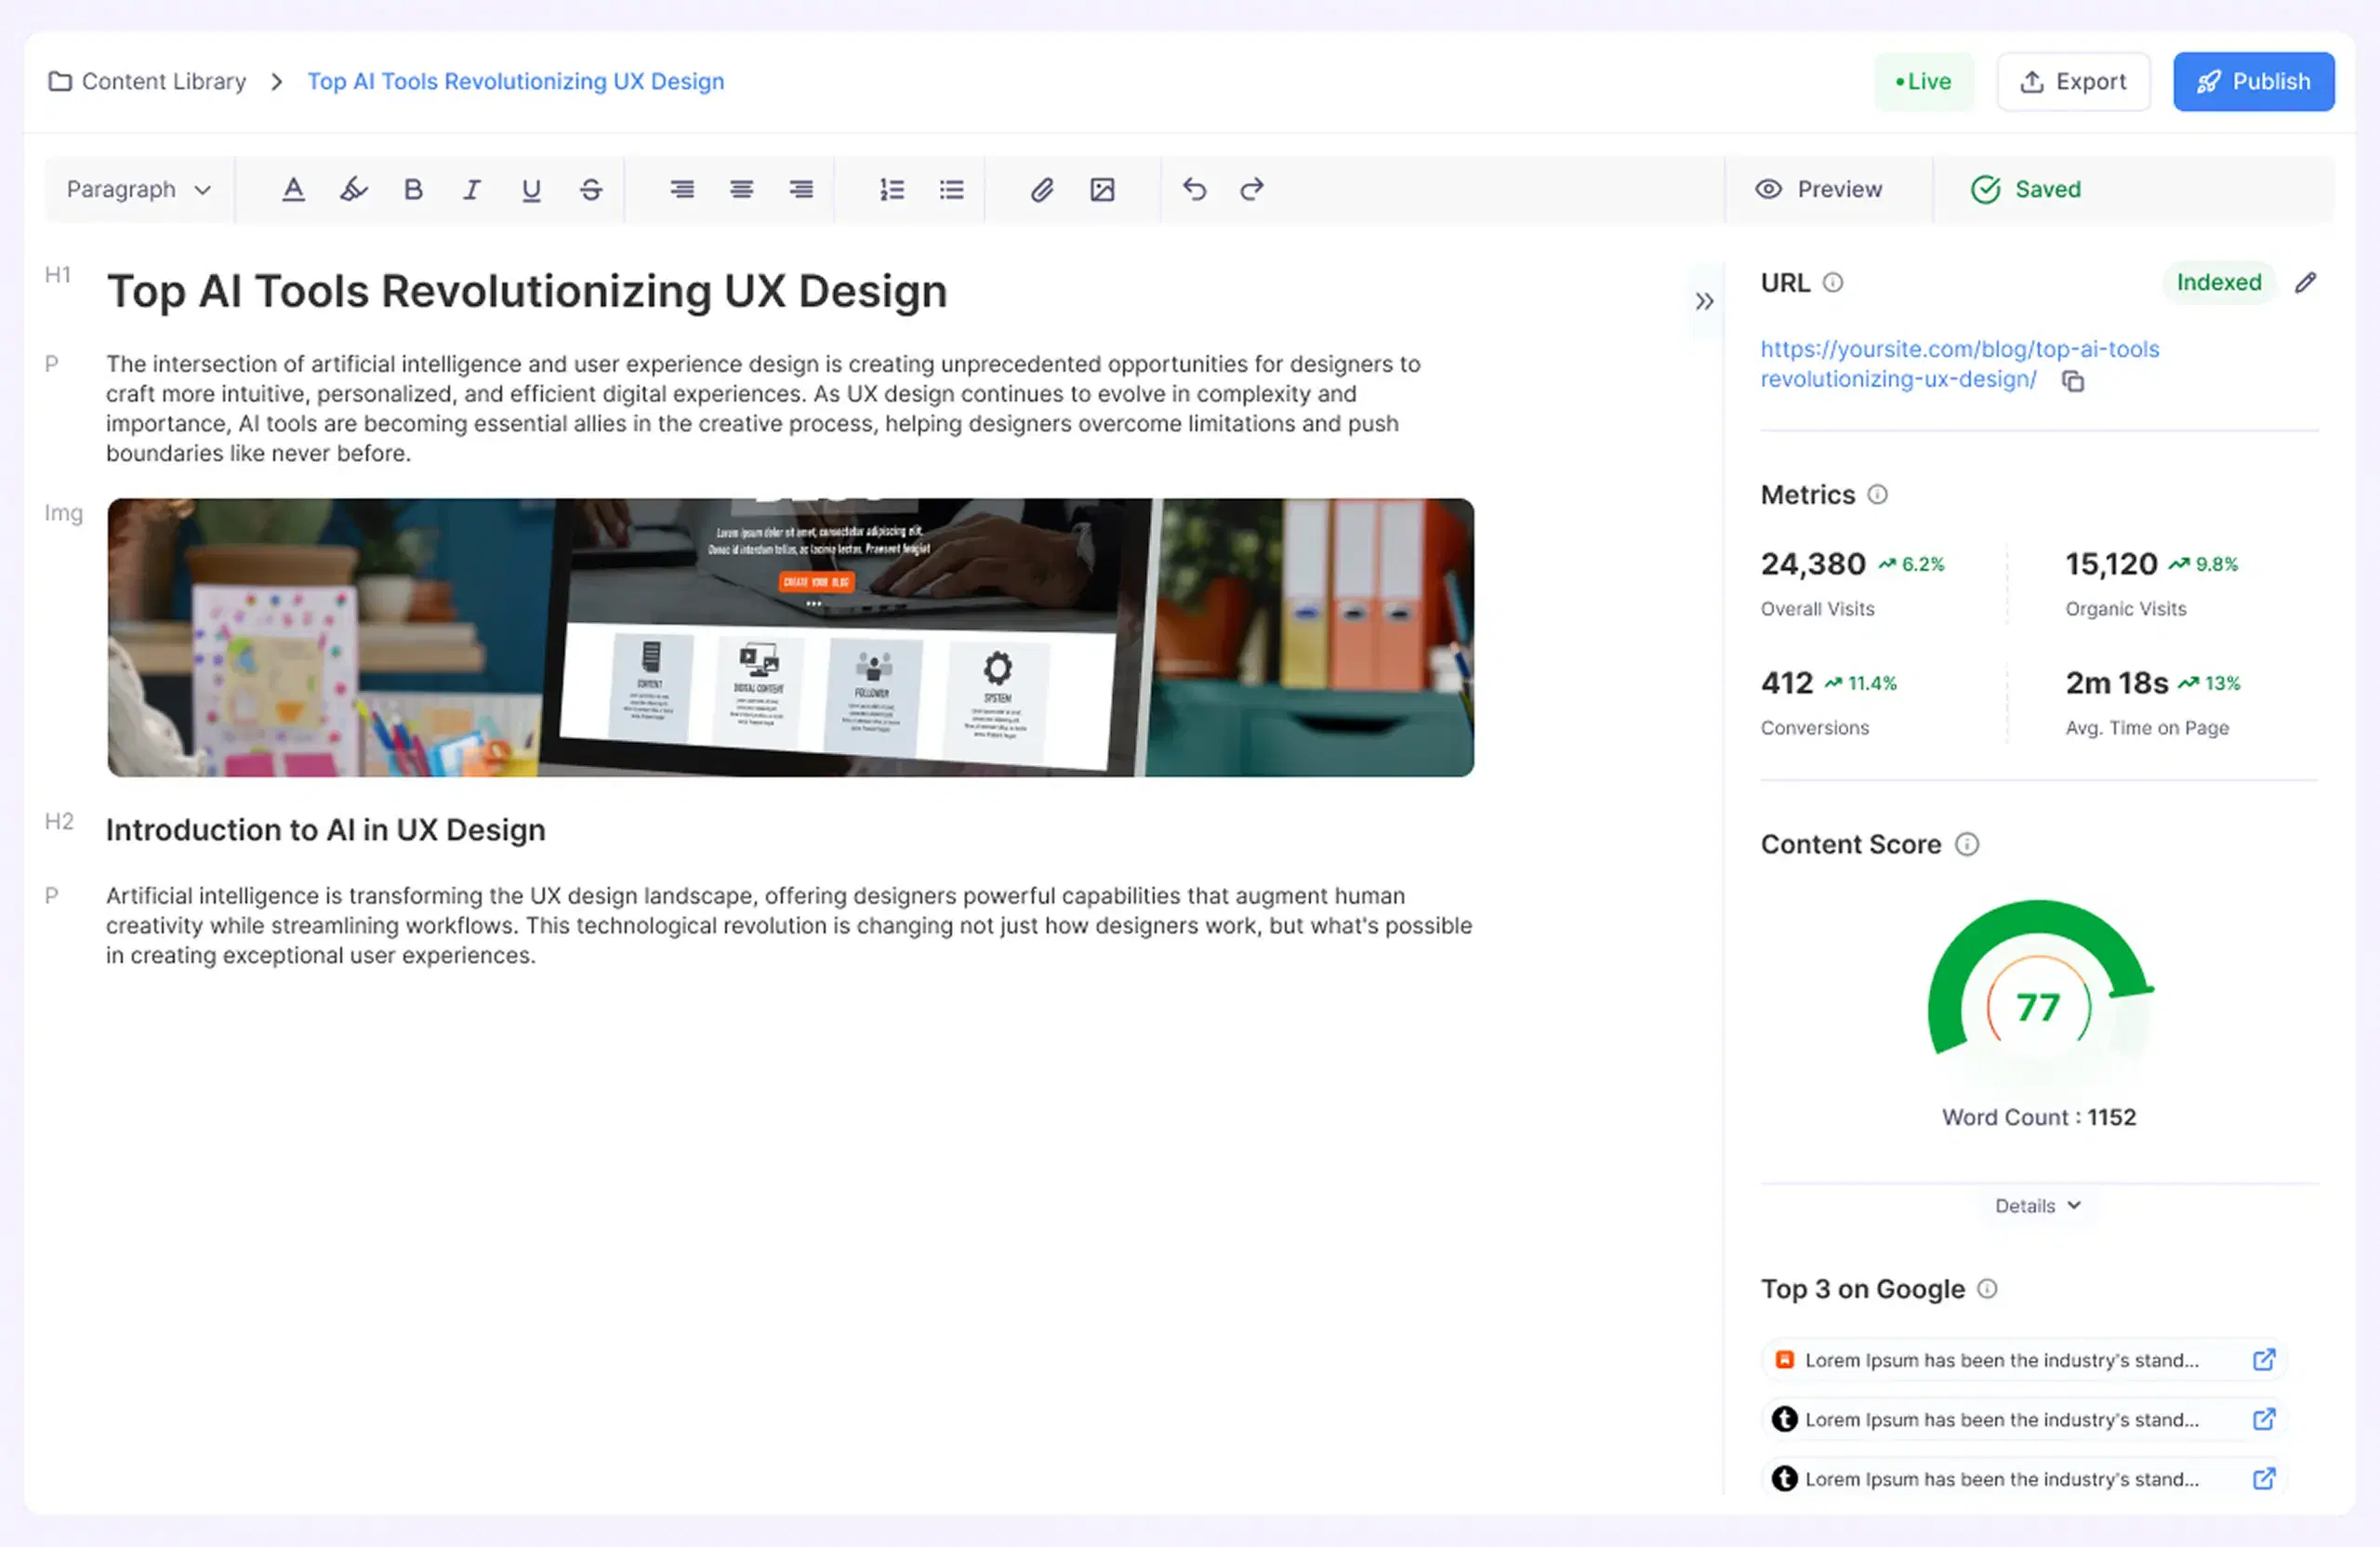Click the Publish button
2380x1547 pixels.
2253,81
